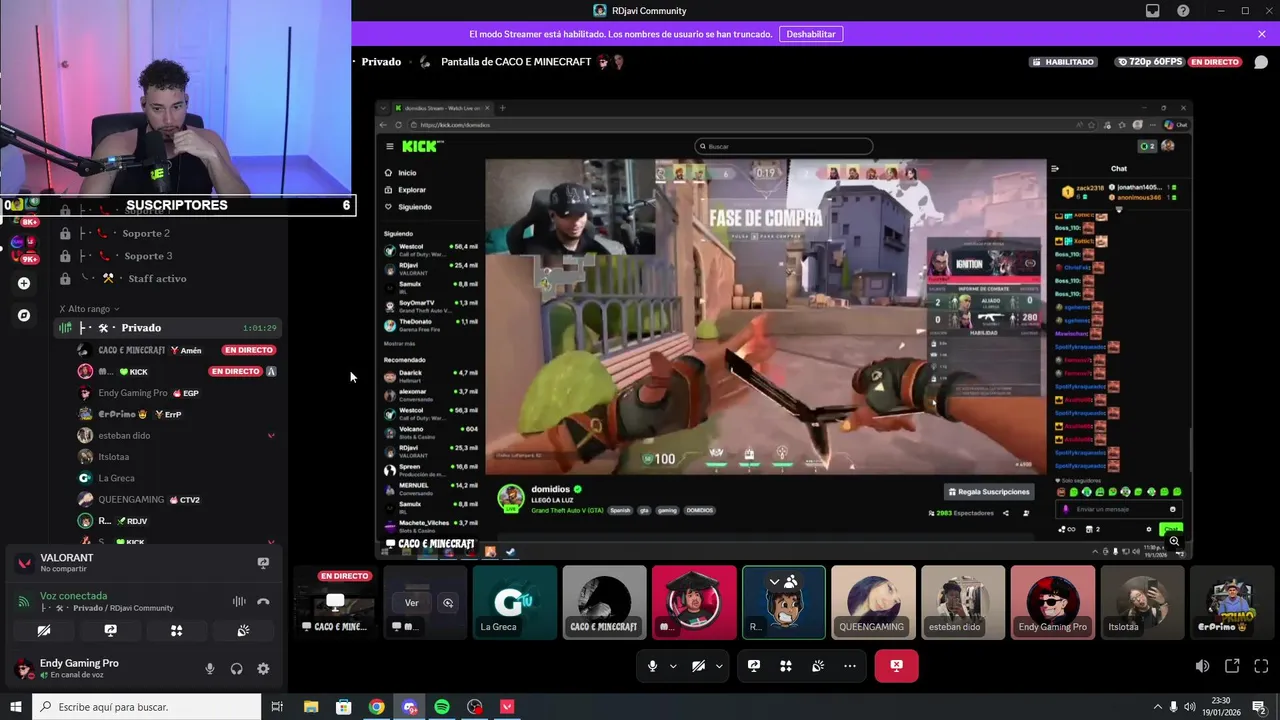Click the Ver stream button

click(x=411, y=603)
